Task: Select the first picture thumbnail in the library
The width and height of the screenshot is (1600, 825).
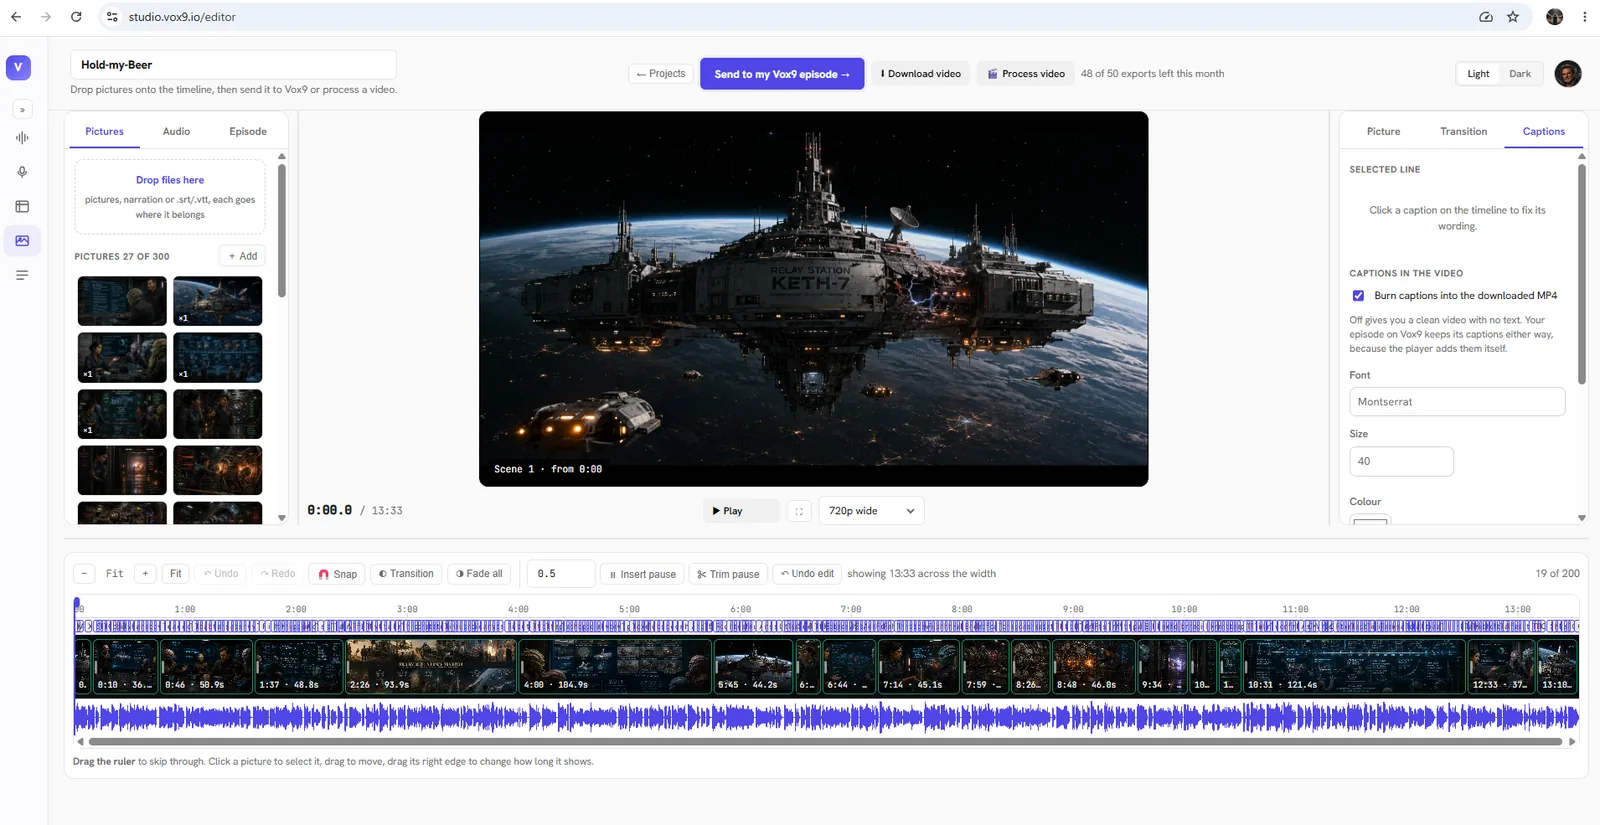Action: (x=122, y=301)
